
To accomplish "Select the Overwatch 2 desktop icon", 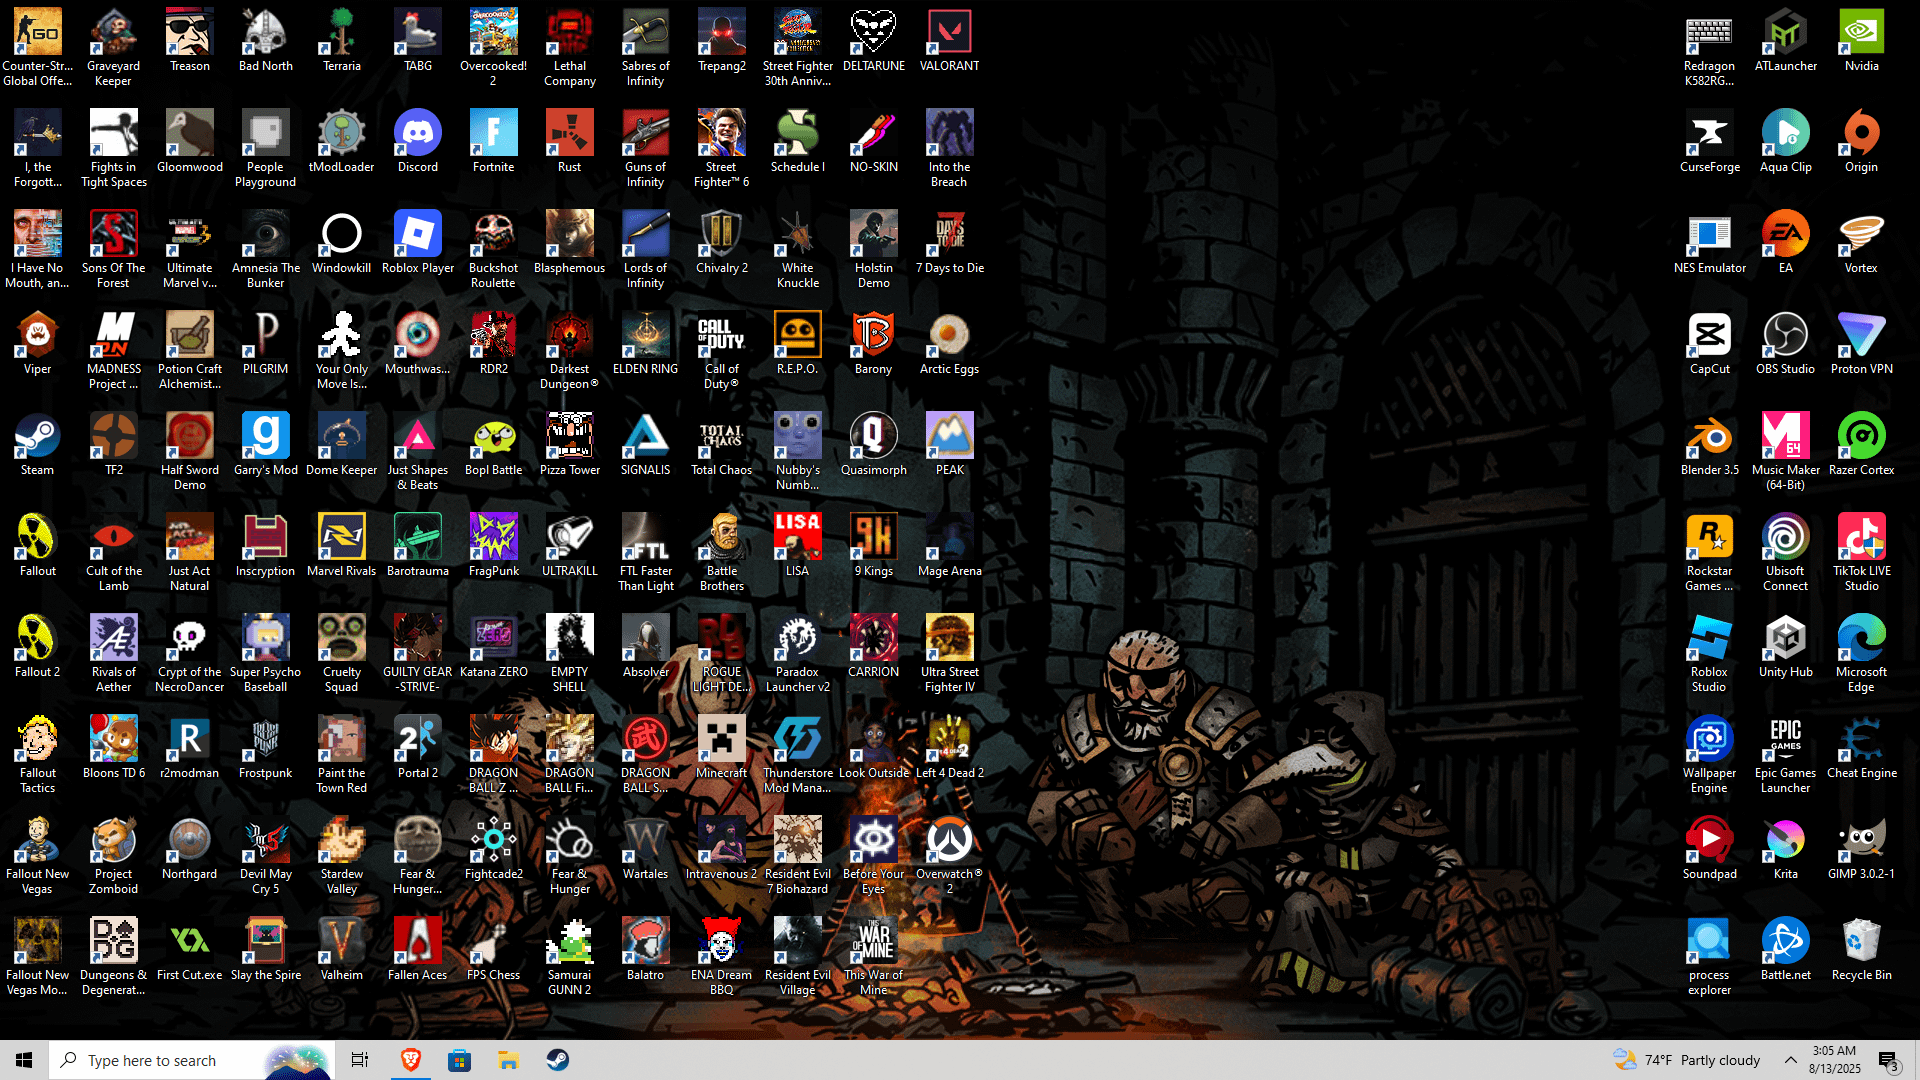I will pos(950,856).
